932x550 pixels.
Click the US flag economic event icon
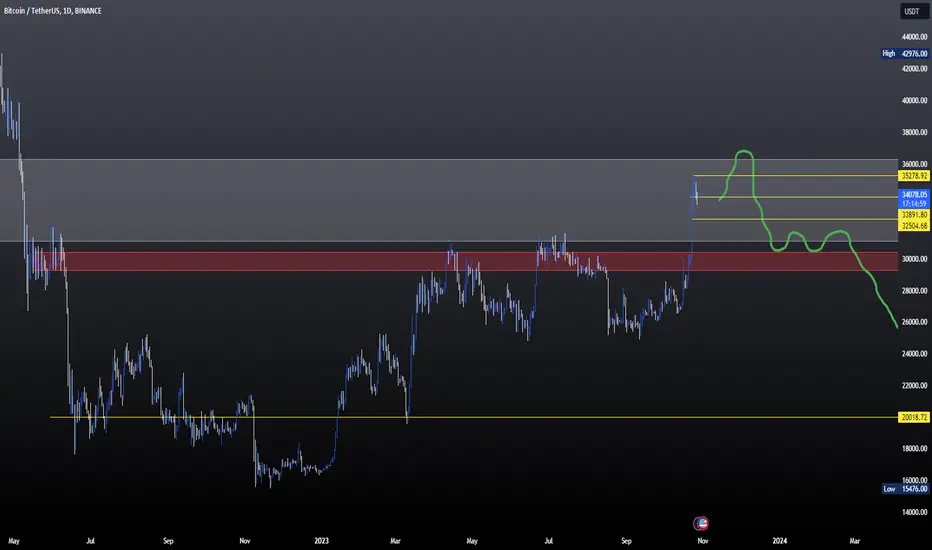point(701,524)
